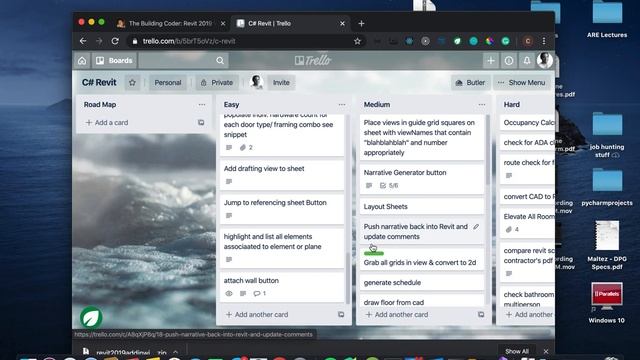Viewport: 640px width, 360px height.
Task: Click template icon at bottom of Easy list
Action: [341, 315]
